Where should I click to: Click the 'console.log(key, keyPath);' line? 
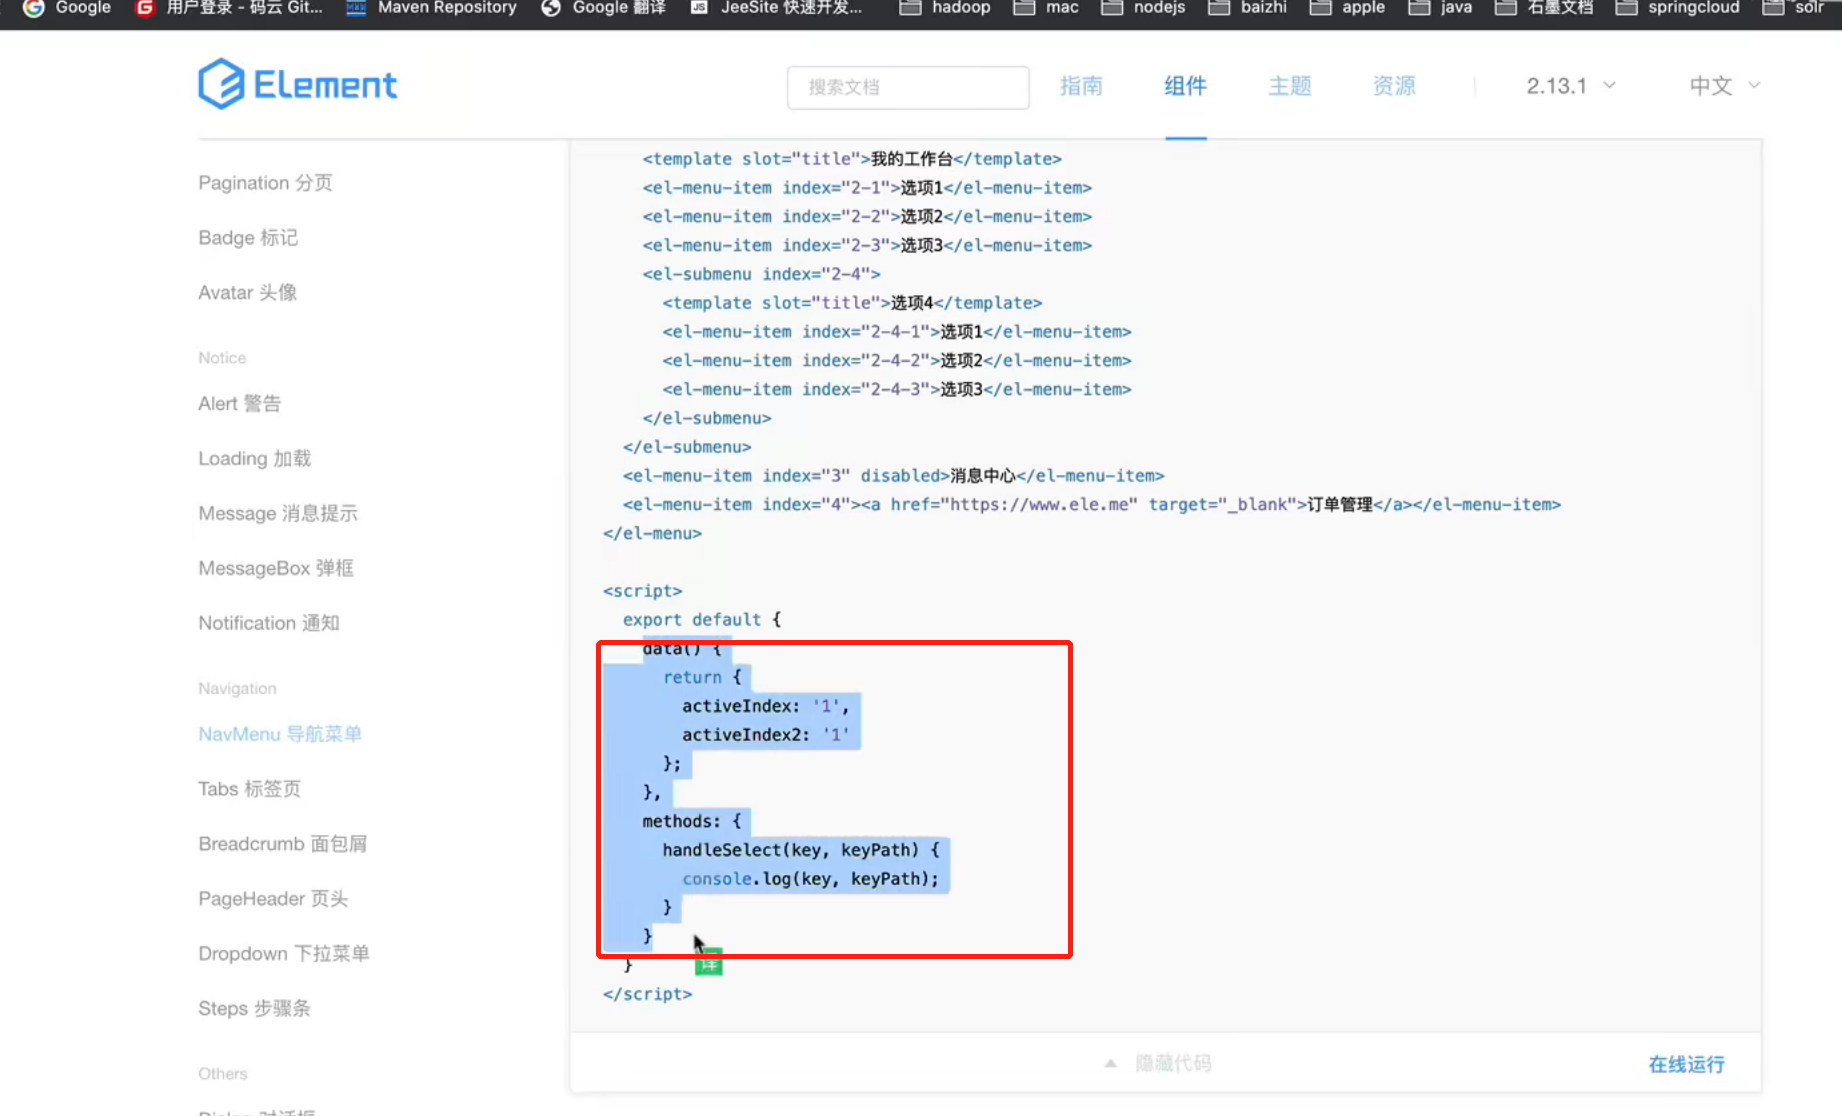pos(811,879)
